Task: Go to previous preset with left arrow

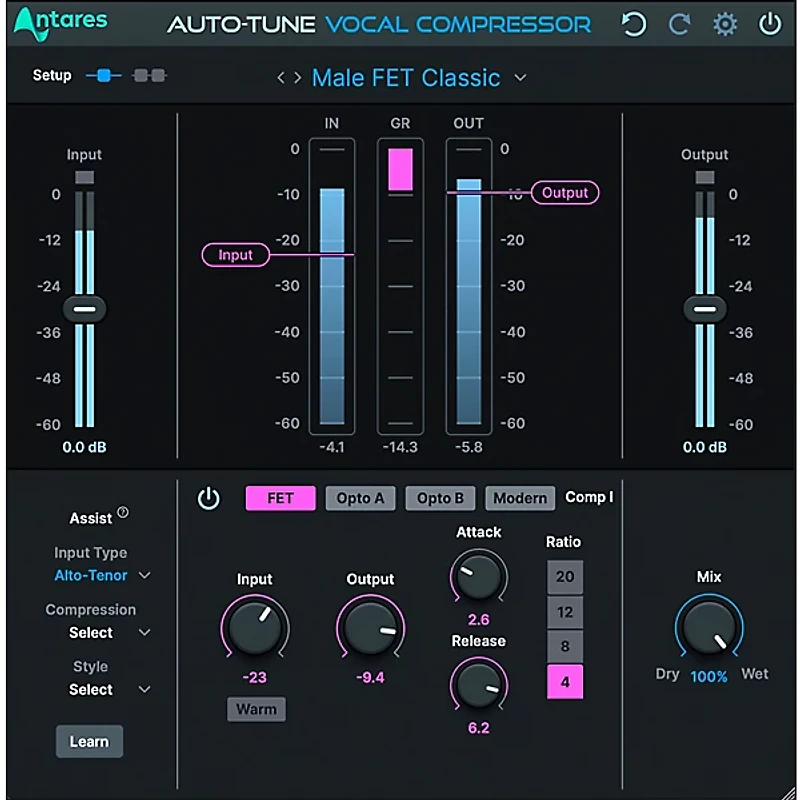Action: click(x=281, y=78)
